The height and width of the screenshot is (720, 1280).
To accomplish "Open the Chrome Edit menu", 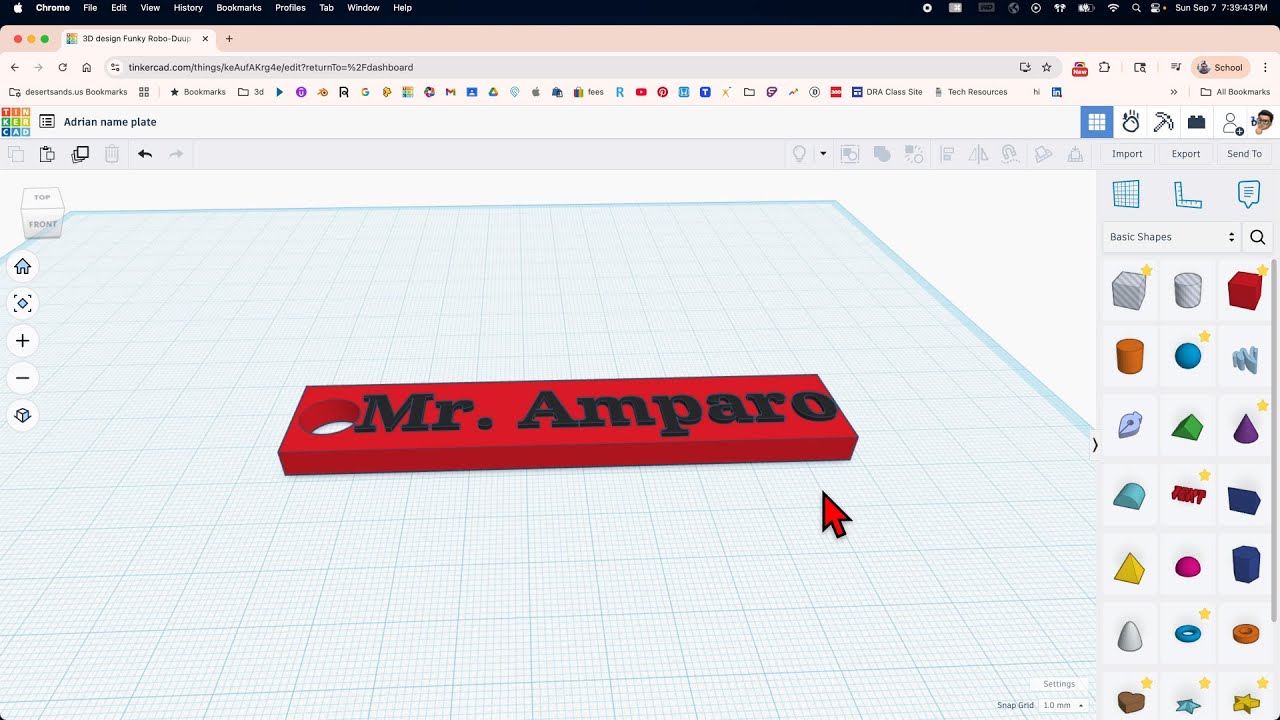I will click(x=119, y=8).
